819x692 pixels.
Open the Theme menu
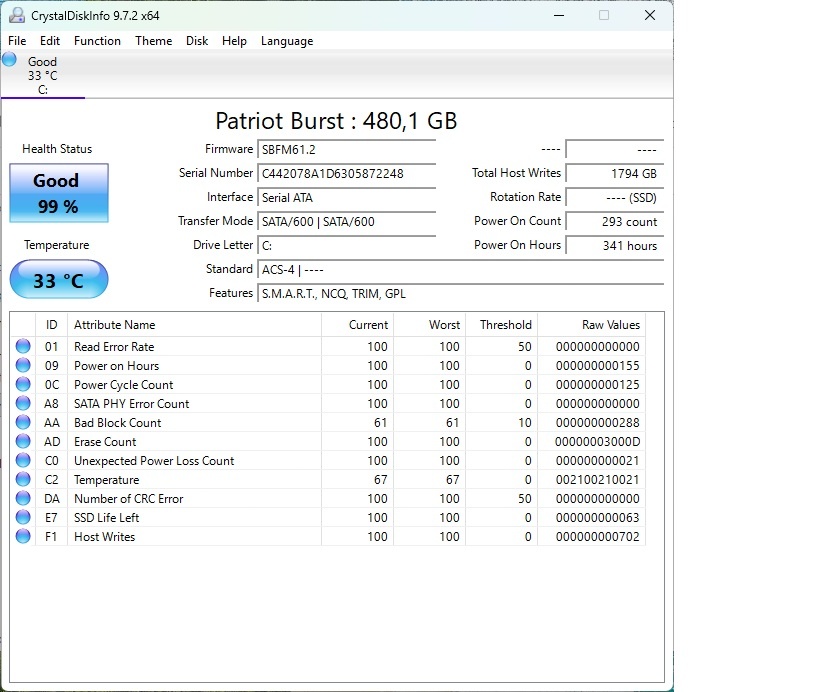click(x=153, y=41)
